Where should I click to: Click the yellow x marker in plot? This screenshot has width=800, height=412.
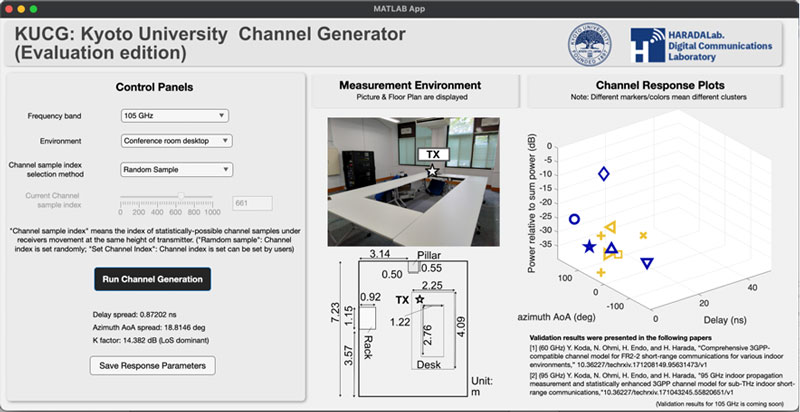tap(643, 235)
